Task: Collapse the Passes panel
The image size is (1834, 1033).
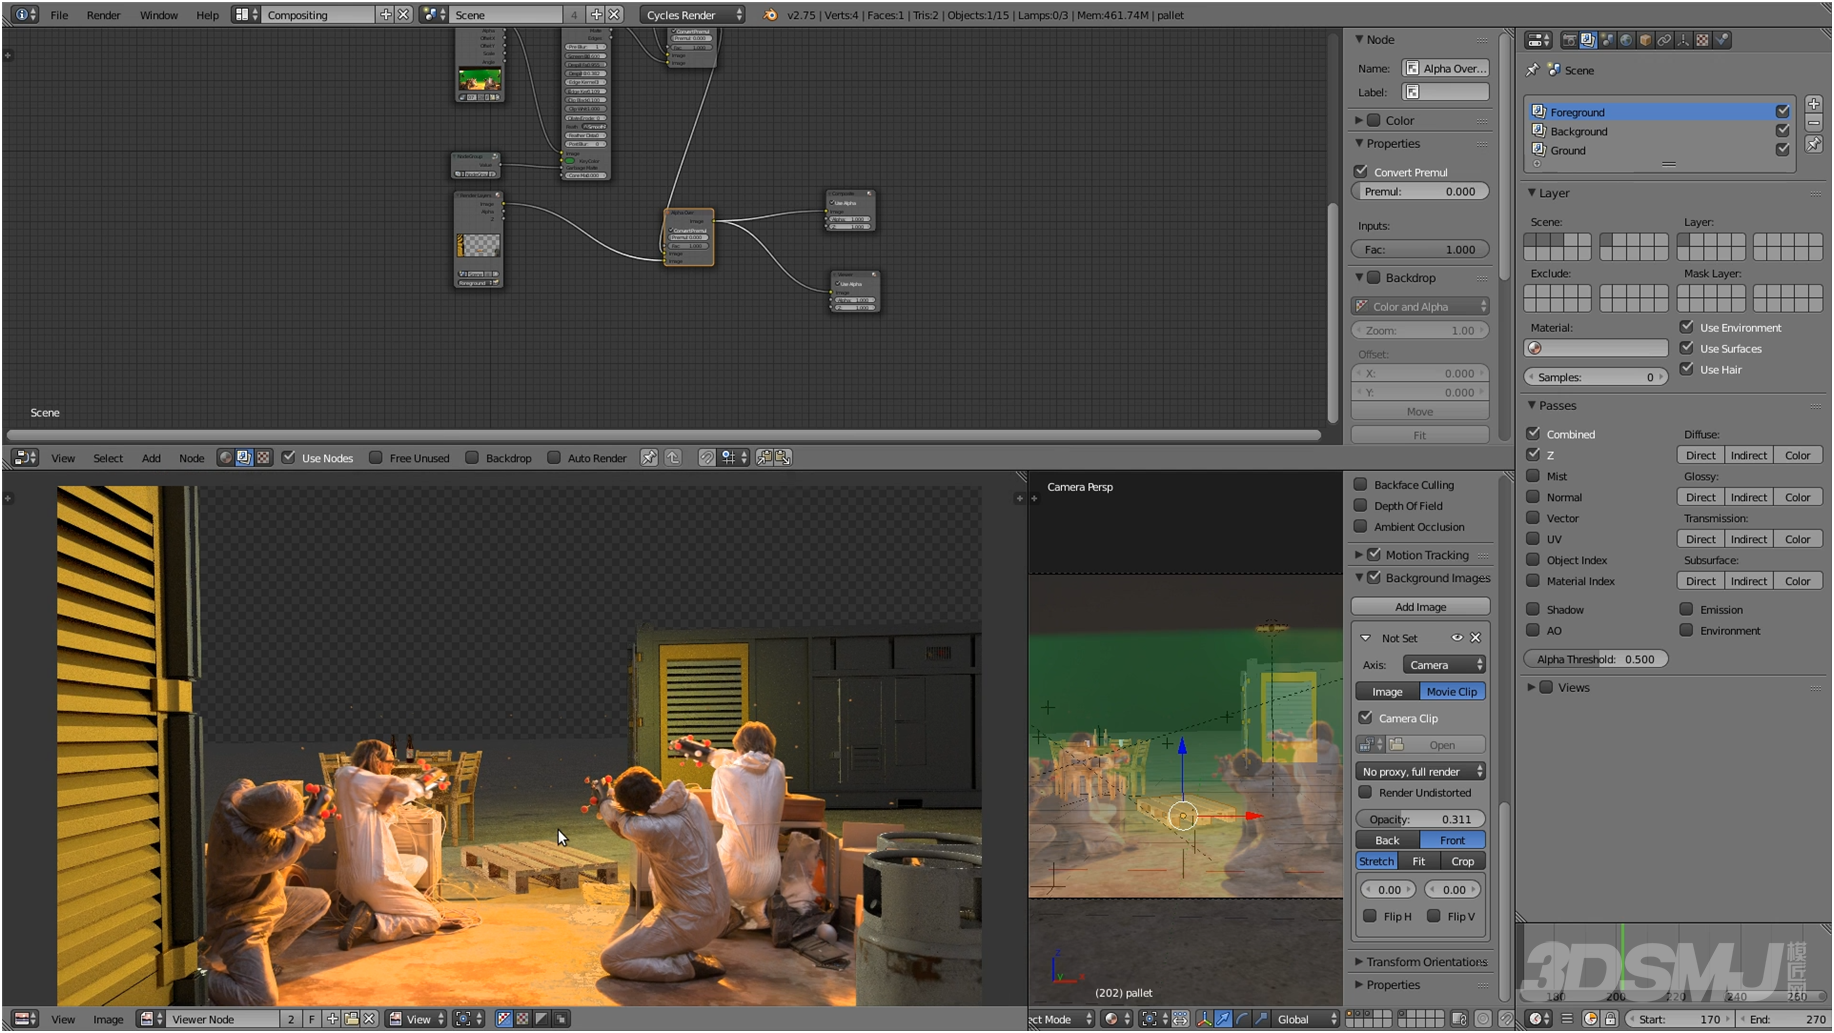Action: 1531,405
